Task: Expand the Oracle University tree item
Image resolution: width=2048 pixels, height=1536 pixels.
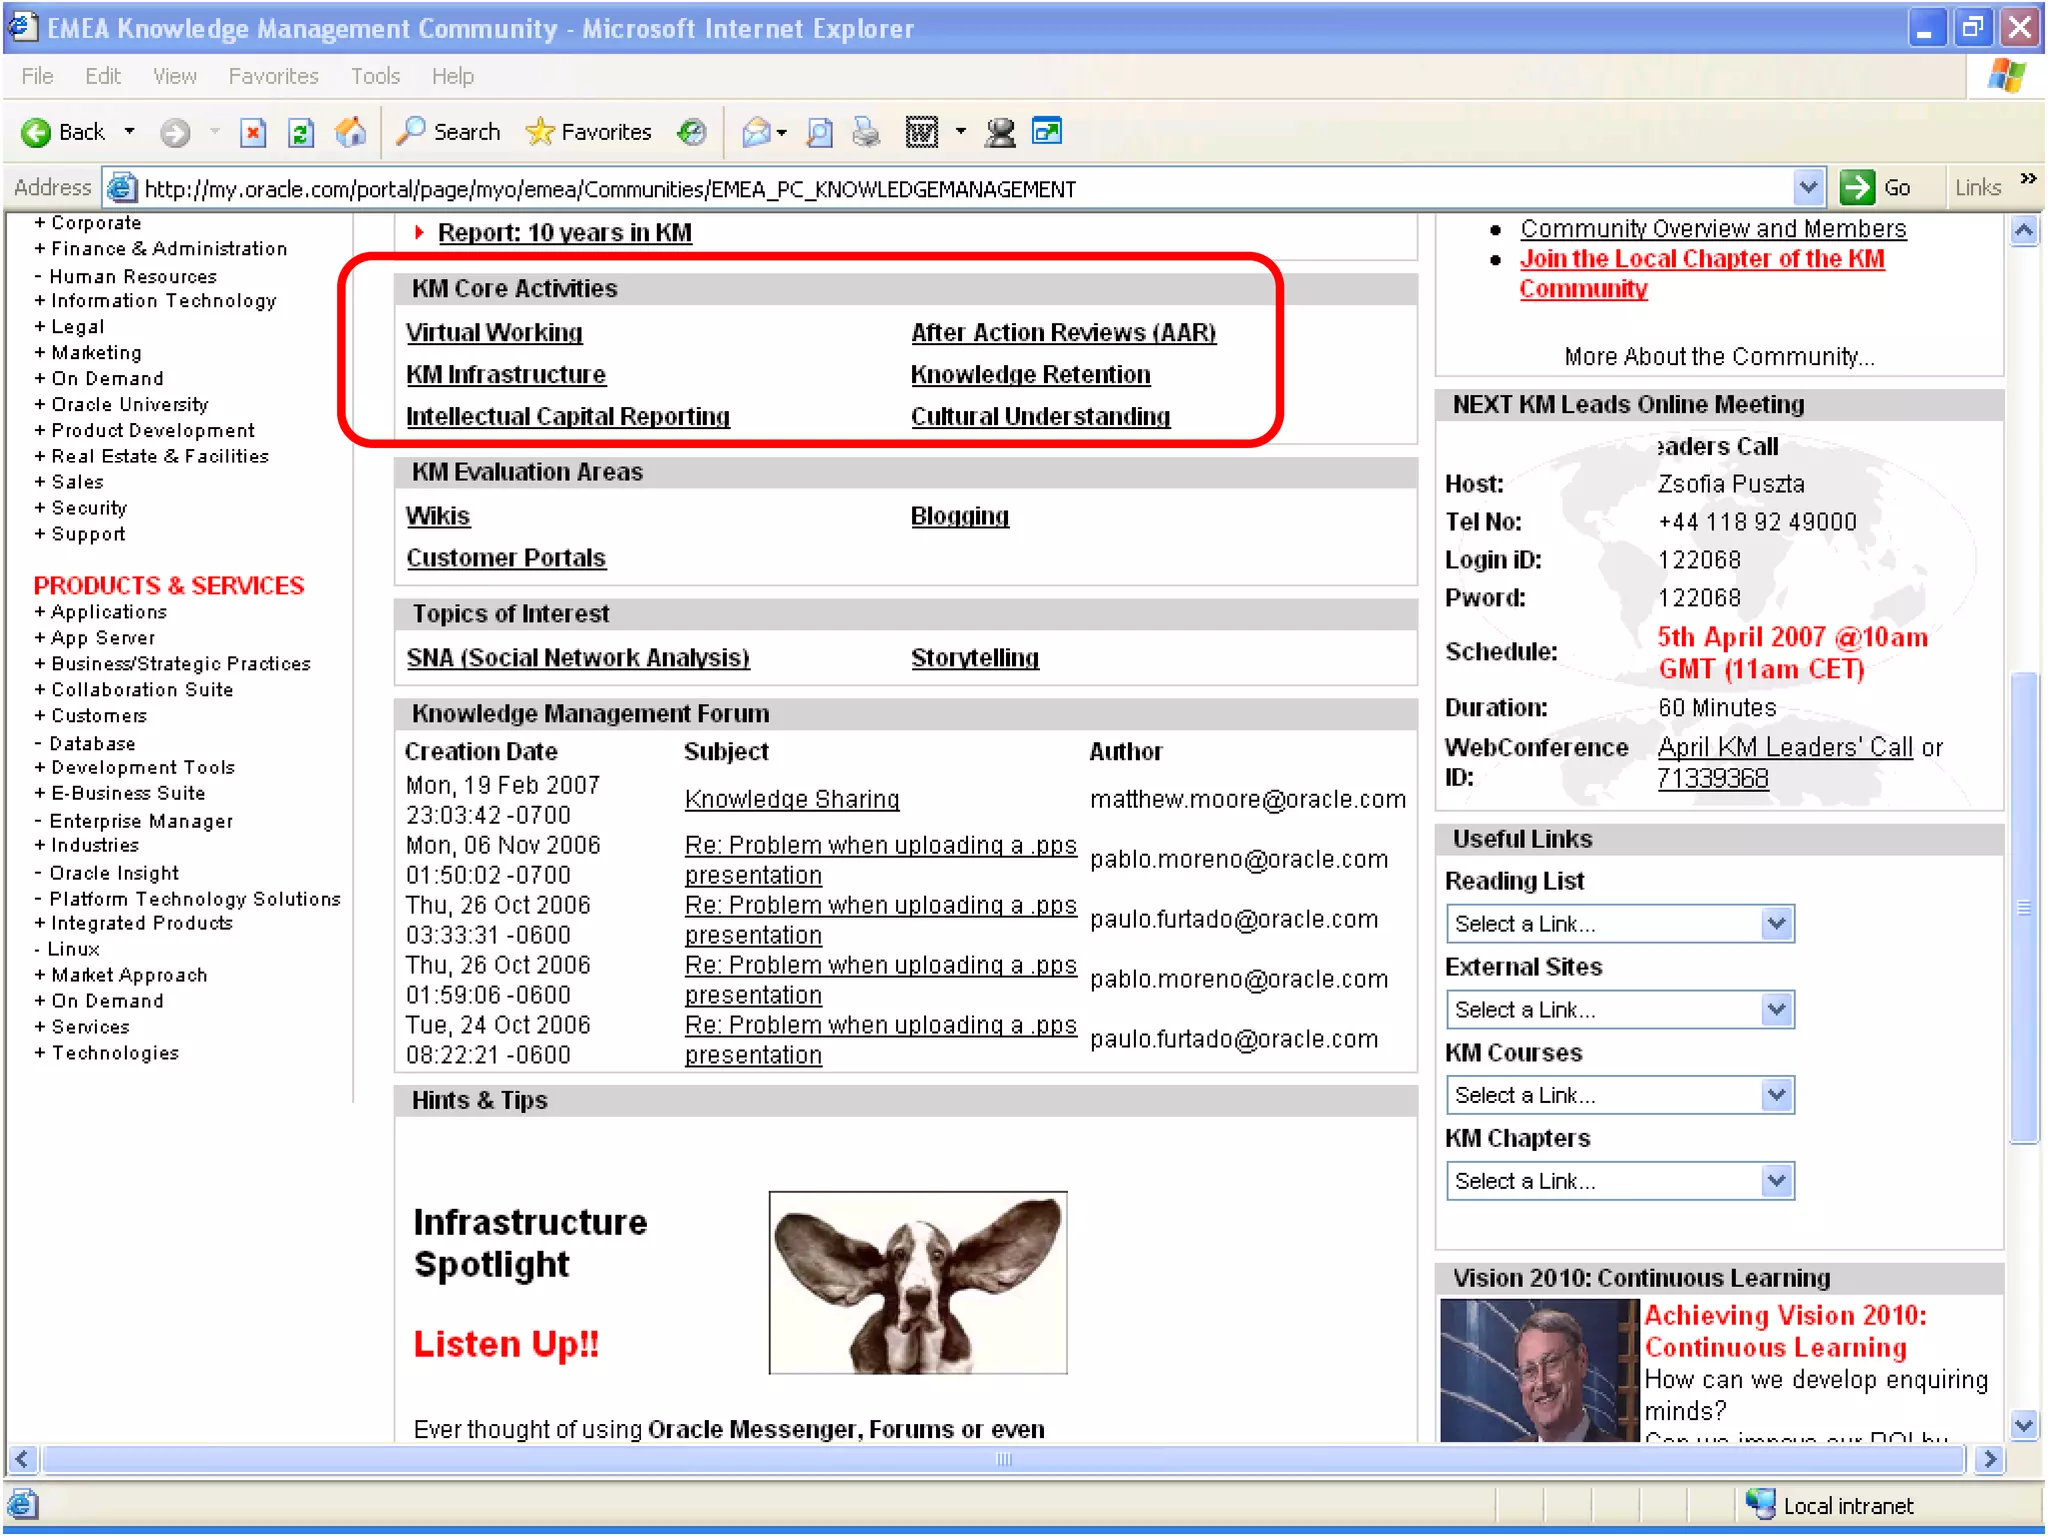Action: coord(40,405)
